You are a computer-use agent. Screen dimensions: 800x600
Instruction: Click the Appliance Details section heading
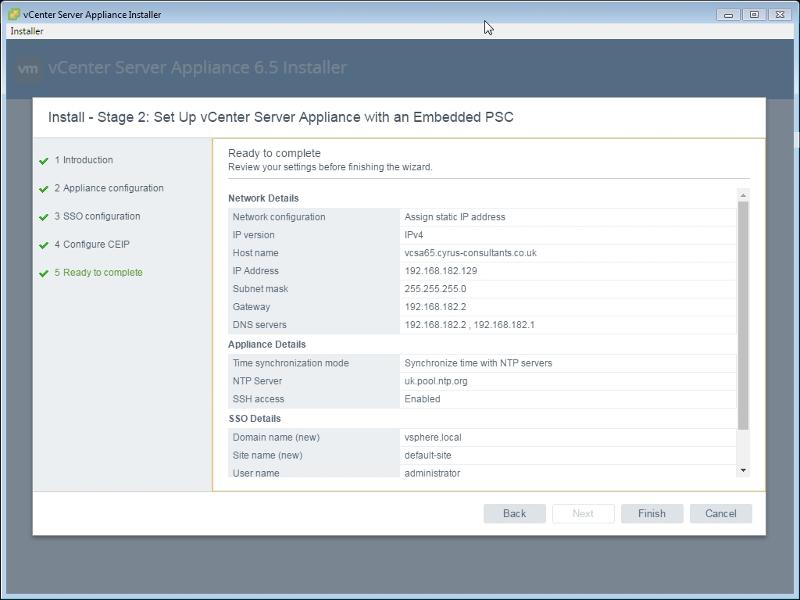tap(267, 344)
